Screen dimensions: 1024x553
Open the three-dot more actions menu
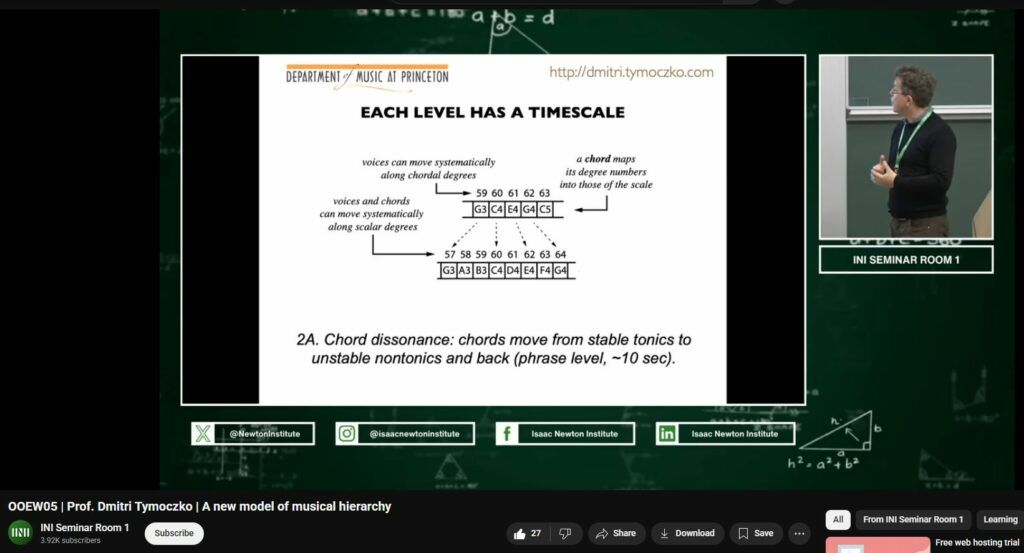point(800,533)
